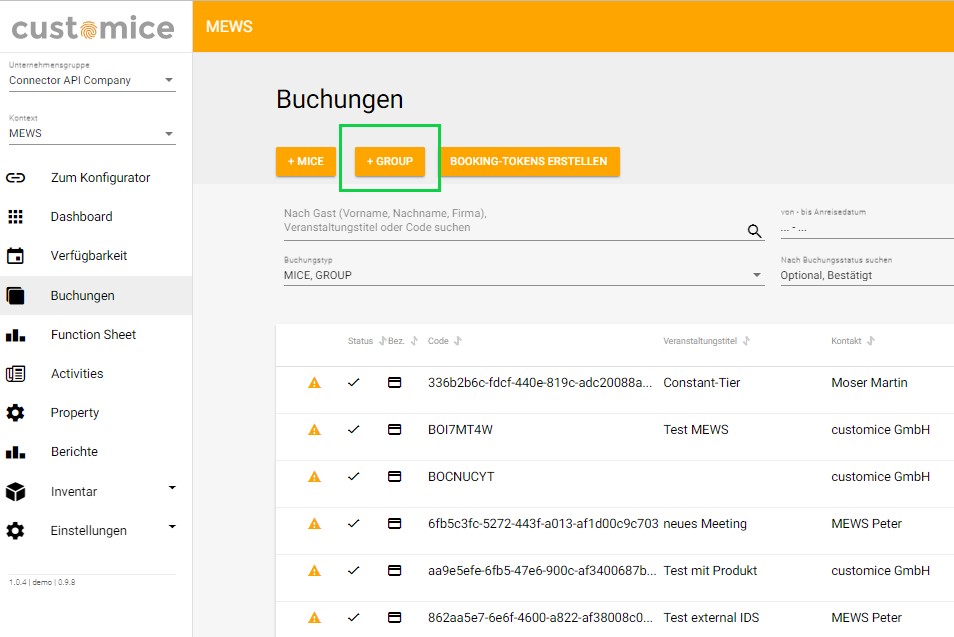Expand the Inventar submenu arrow
The width and height of the screenshot is (954, 637).
(172, 488)
